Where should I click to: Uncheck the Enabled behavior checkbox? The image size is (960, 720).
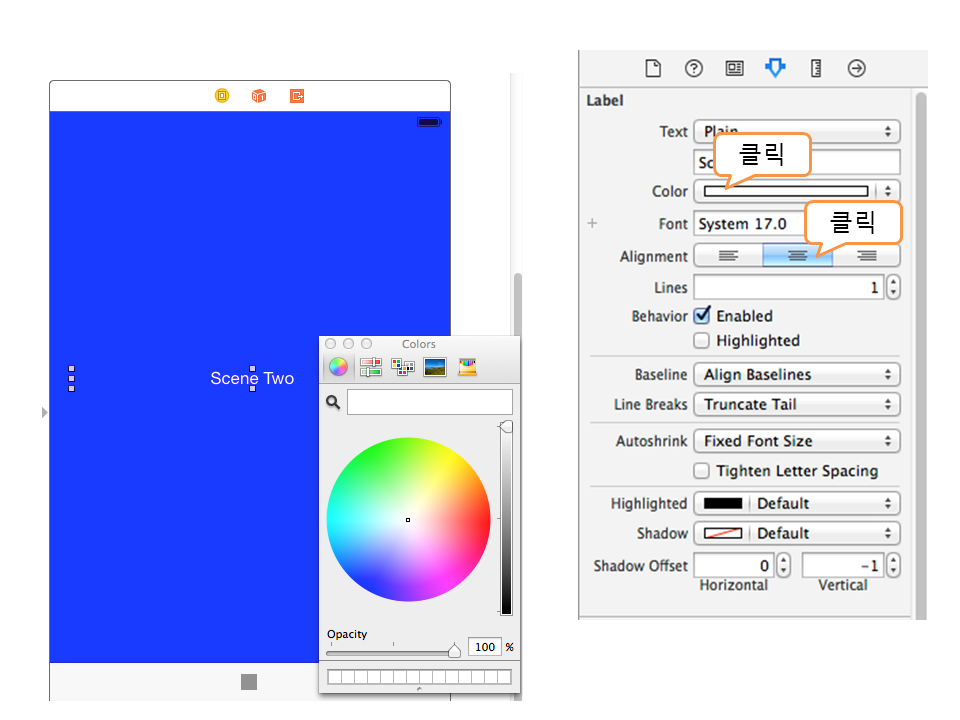click(x=702, y=315)
